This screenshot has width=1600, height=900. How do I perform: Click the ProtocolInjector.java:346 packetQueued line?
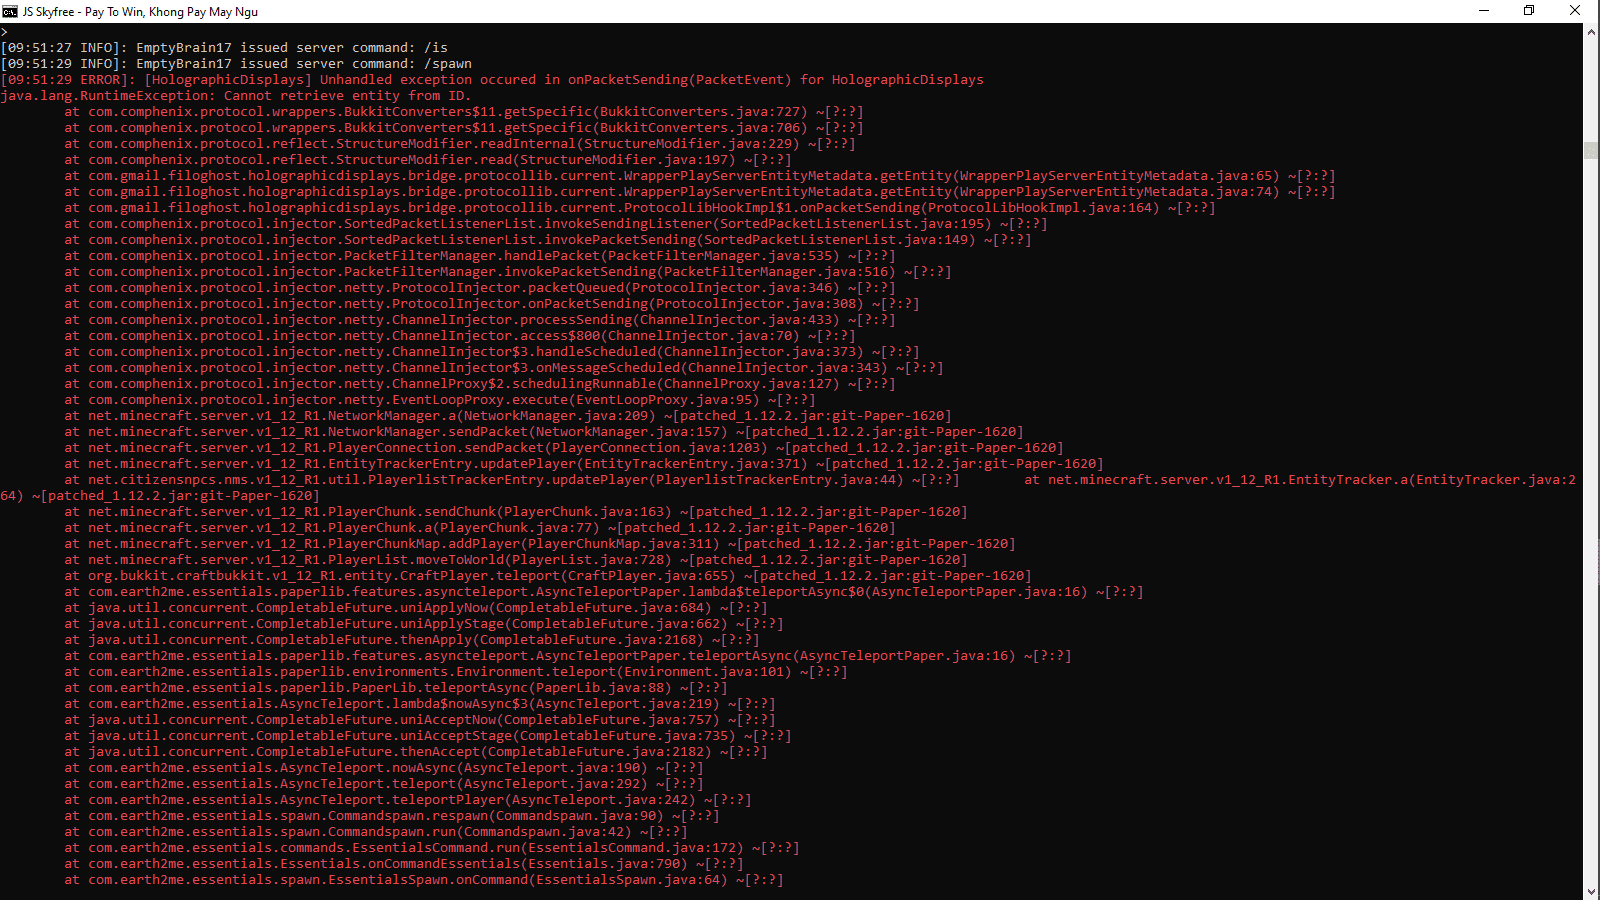(x=480, y=288)
